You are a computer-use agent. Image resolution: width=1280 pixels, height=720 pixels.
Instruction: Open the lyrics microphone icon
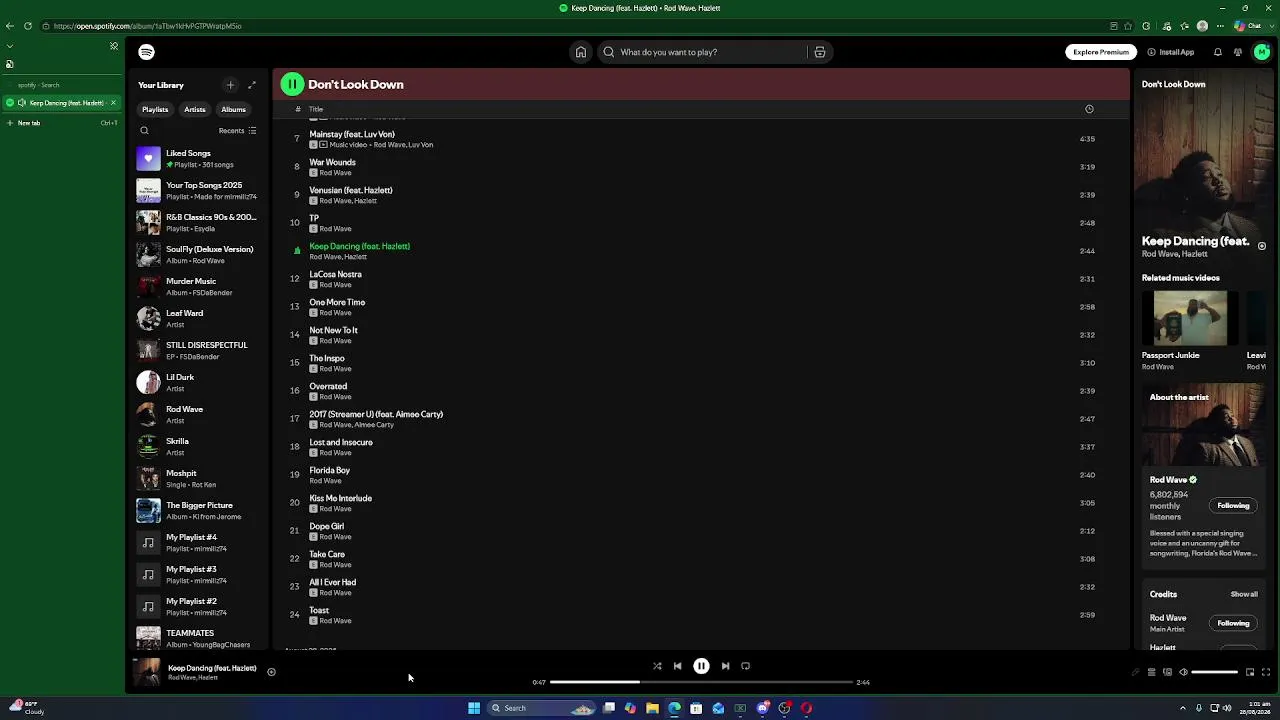point(1135,672)
